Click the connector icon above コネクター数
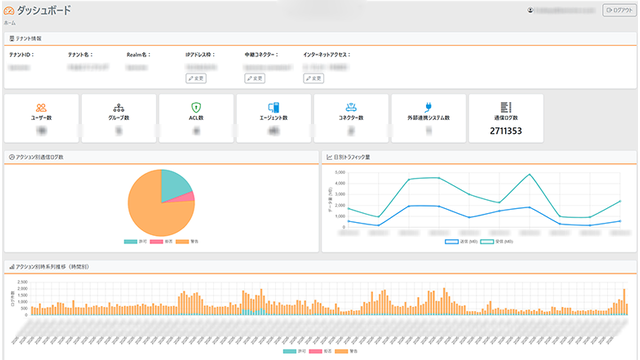 351,107
